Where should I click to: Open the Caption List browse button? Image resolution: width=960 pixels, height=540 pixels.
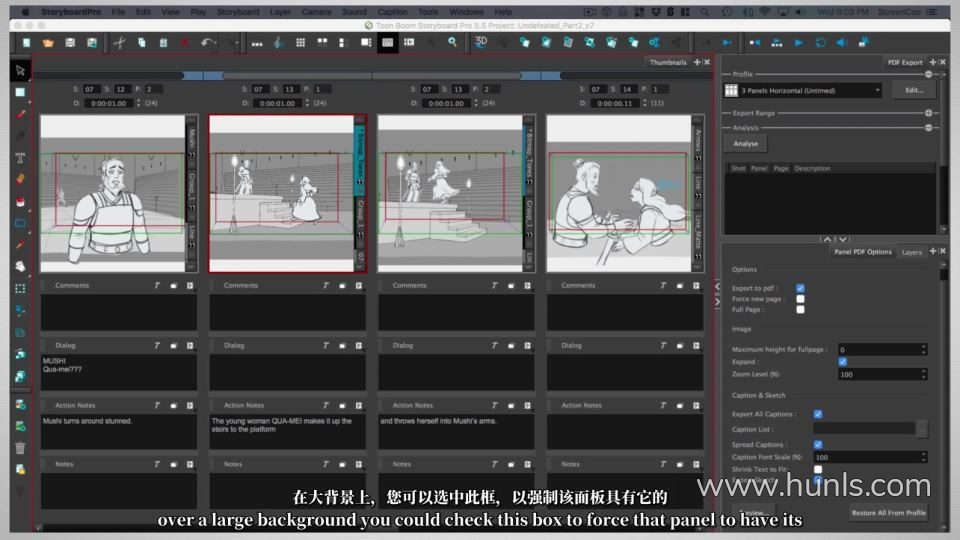[922, 429]
